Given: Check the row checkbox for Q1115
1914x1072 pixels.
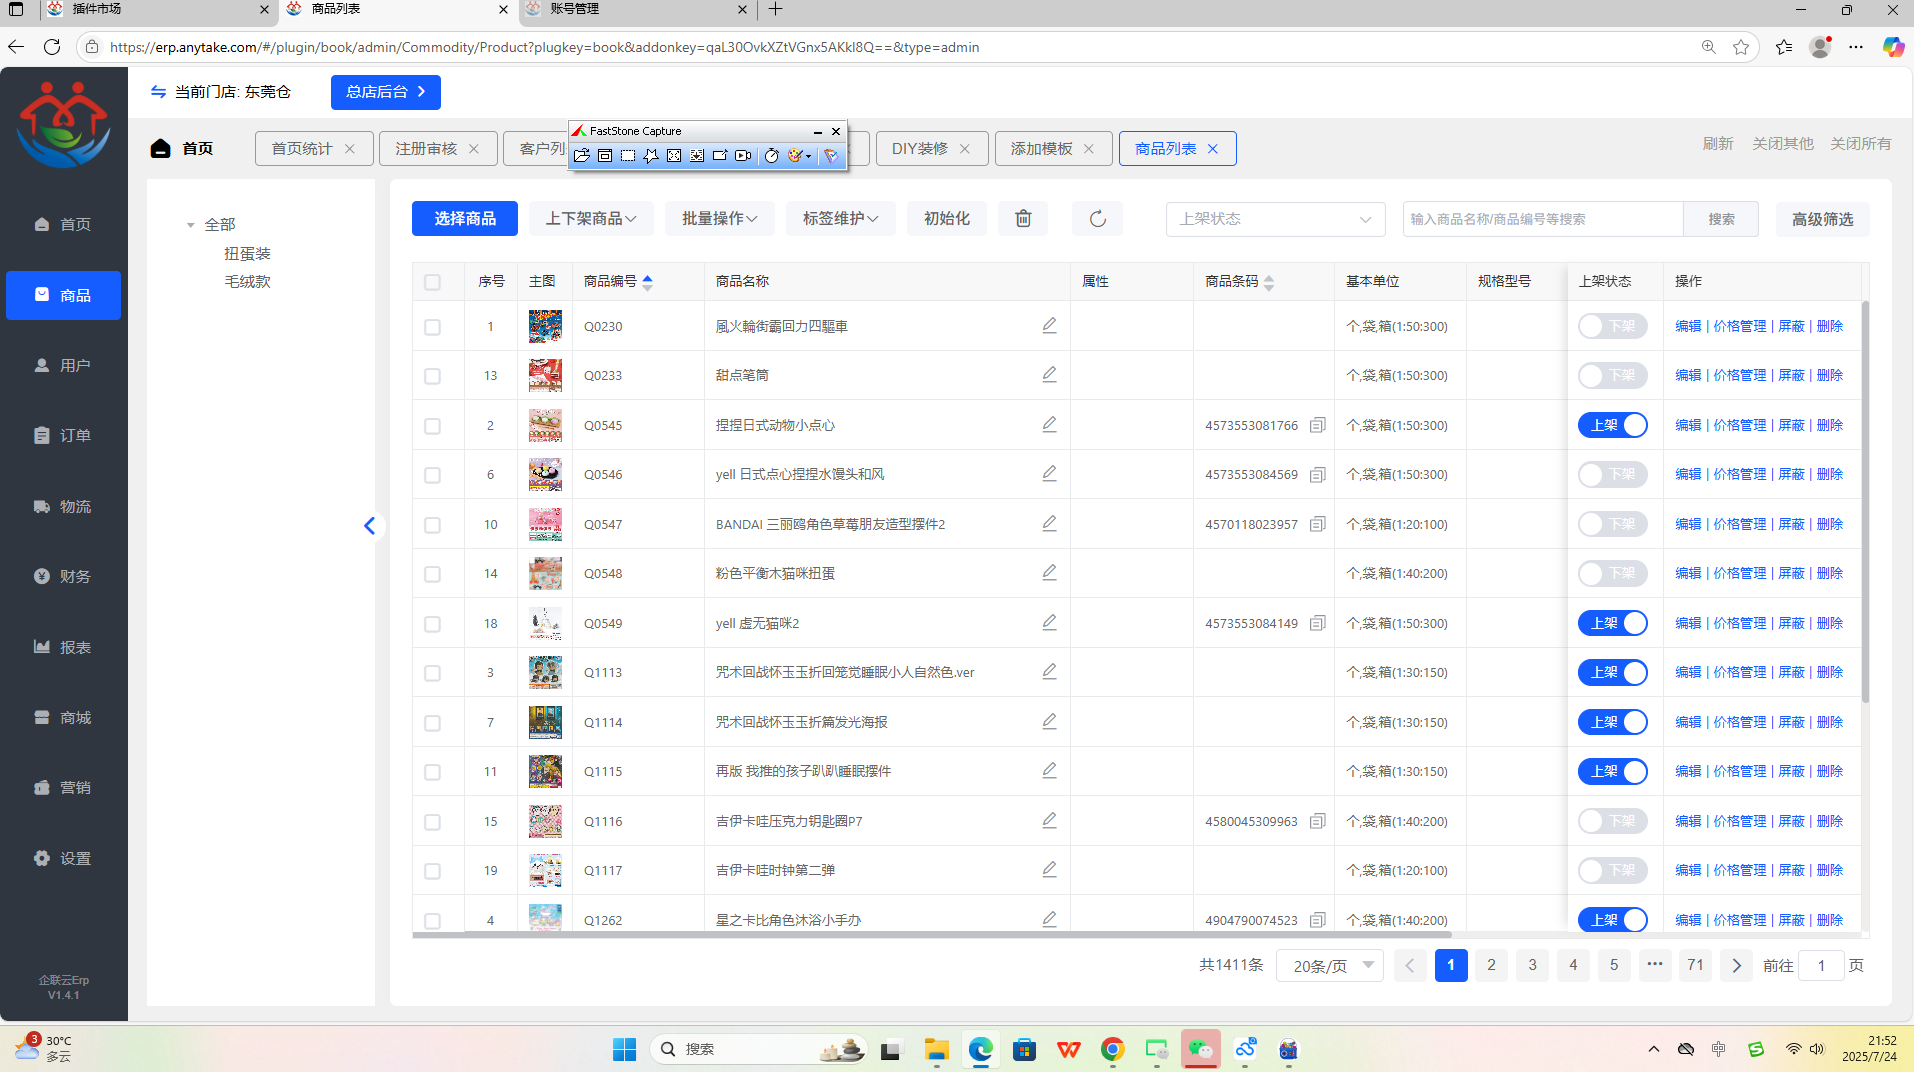Looking at the screenshot, I should pyautogui.click(x=432, y=772).
